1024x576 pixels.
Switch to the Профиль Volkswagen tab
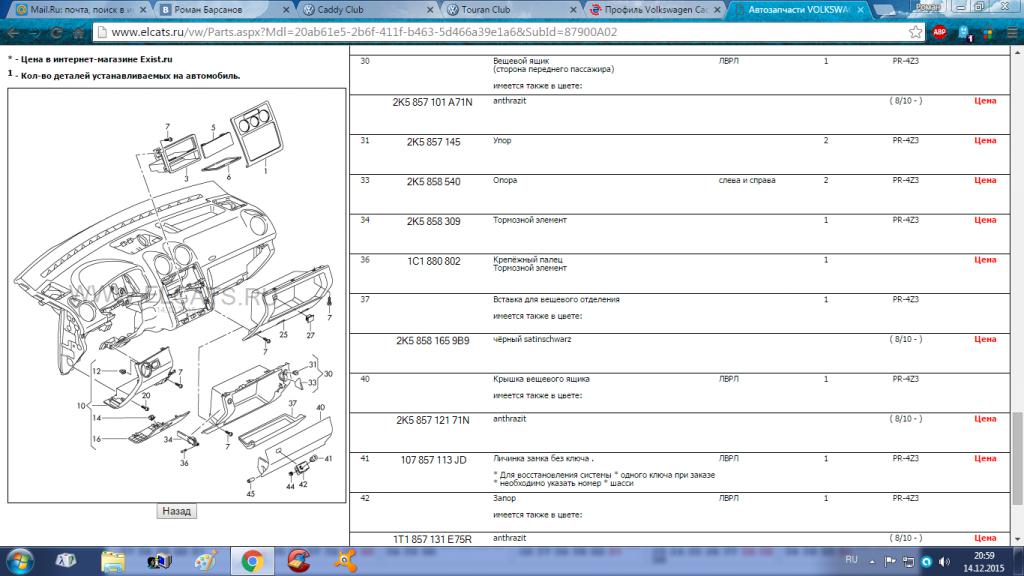point(654,10)
